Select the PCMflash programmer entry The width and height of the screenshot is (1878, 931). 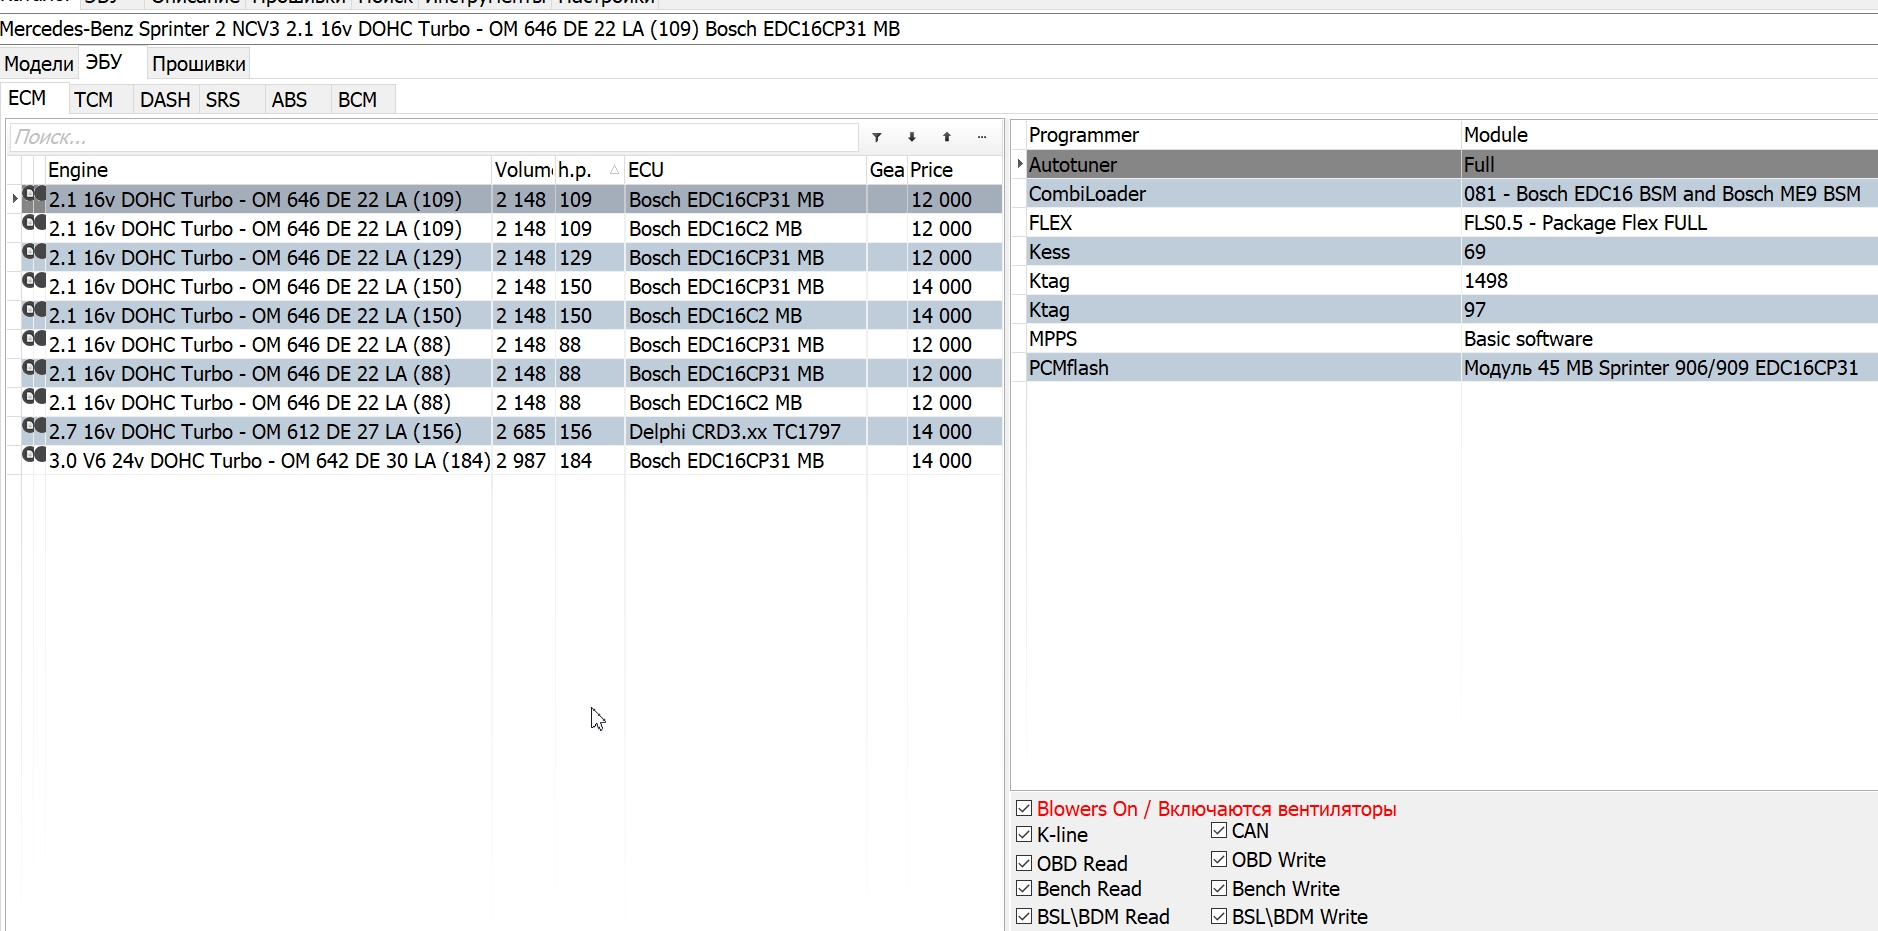coord(1069,368)
